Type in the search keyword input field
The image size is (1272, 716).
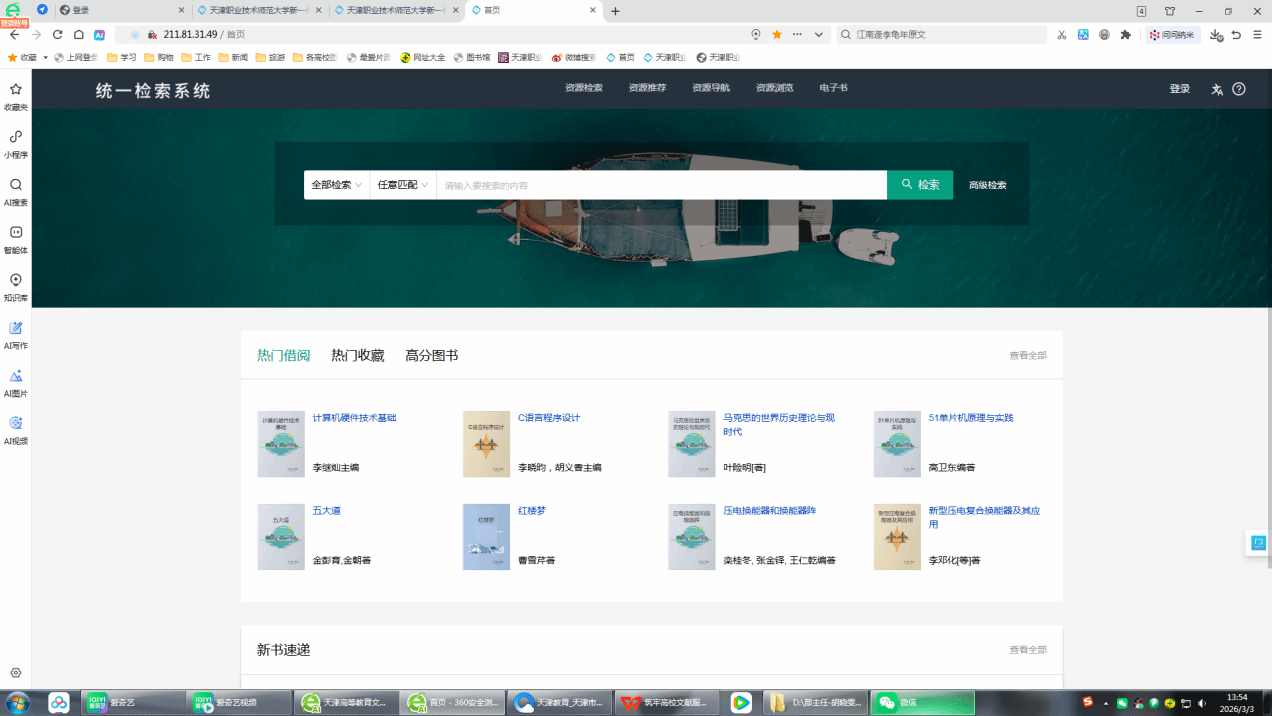(660, 185)
